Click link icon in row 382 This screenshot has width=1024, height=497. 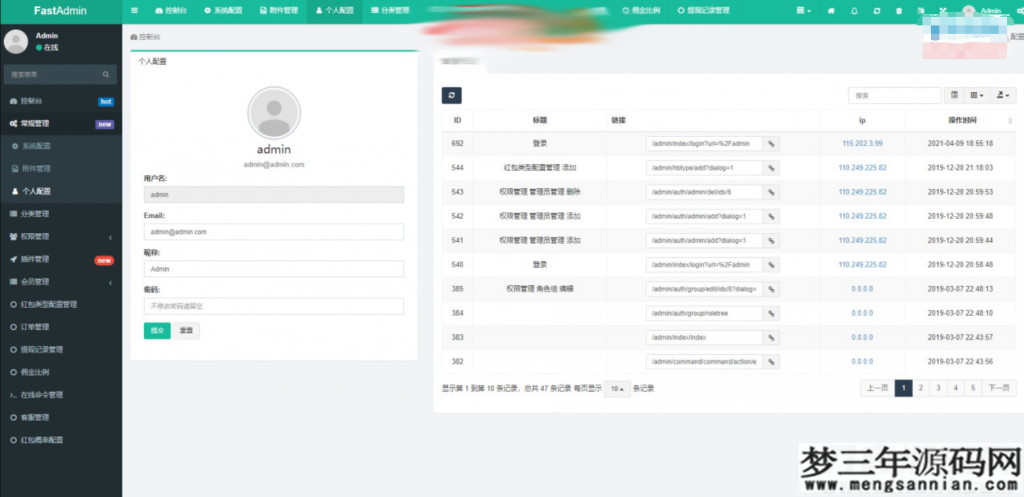(x=771, y=361)
